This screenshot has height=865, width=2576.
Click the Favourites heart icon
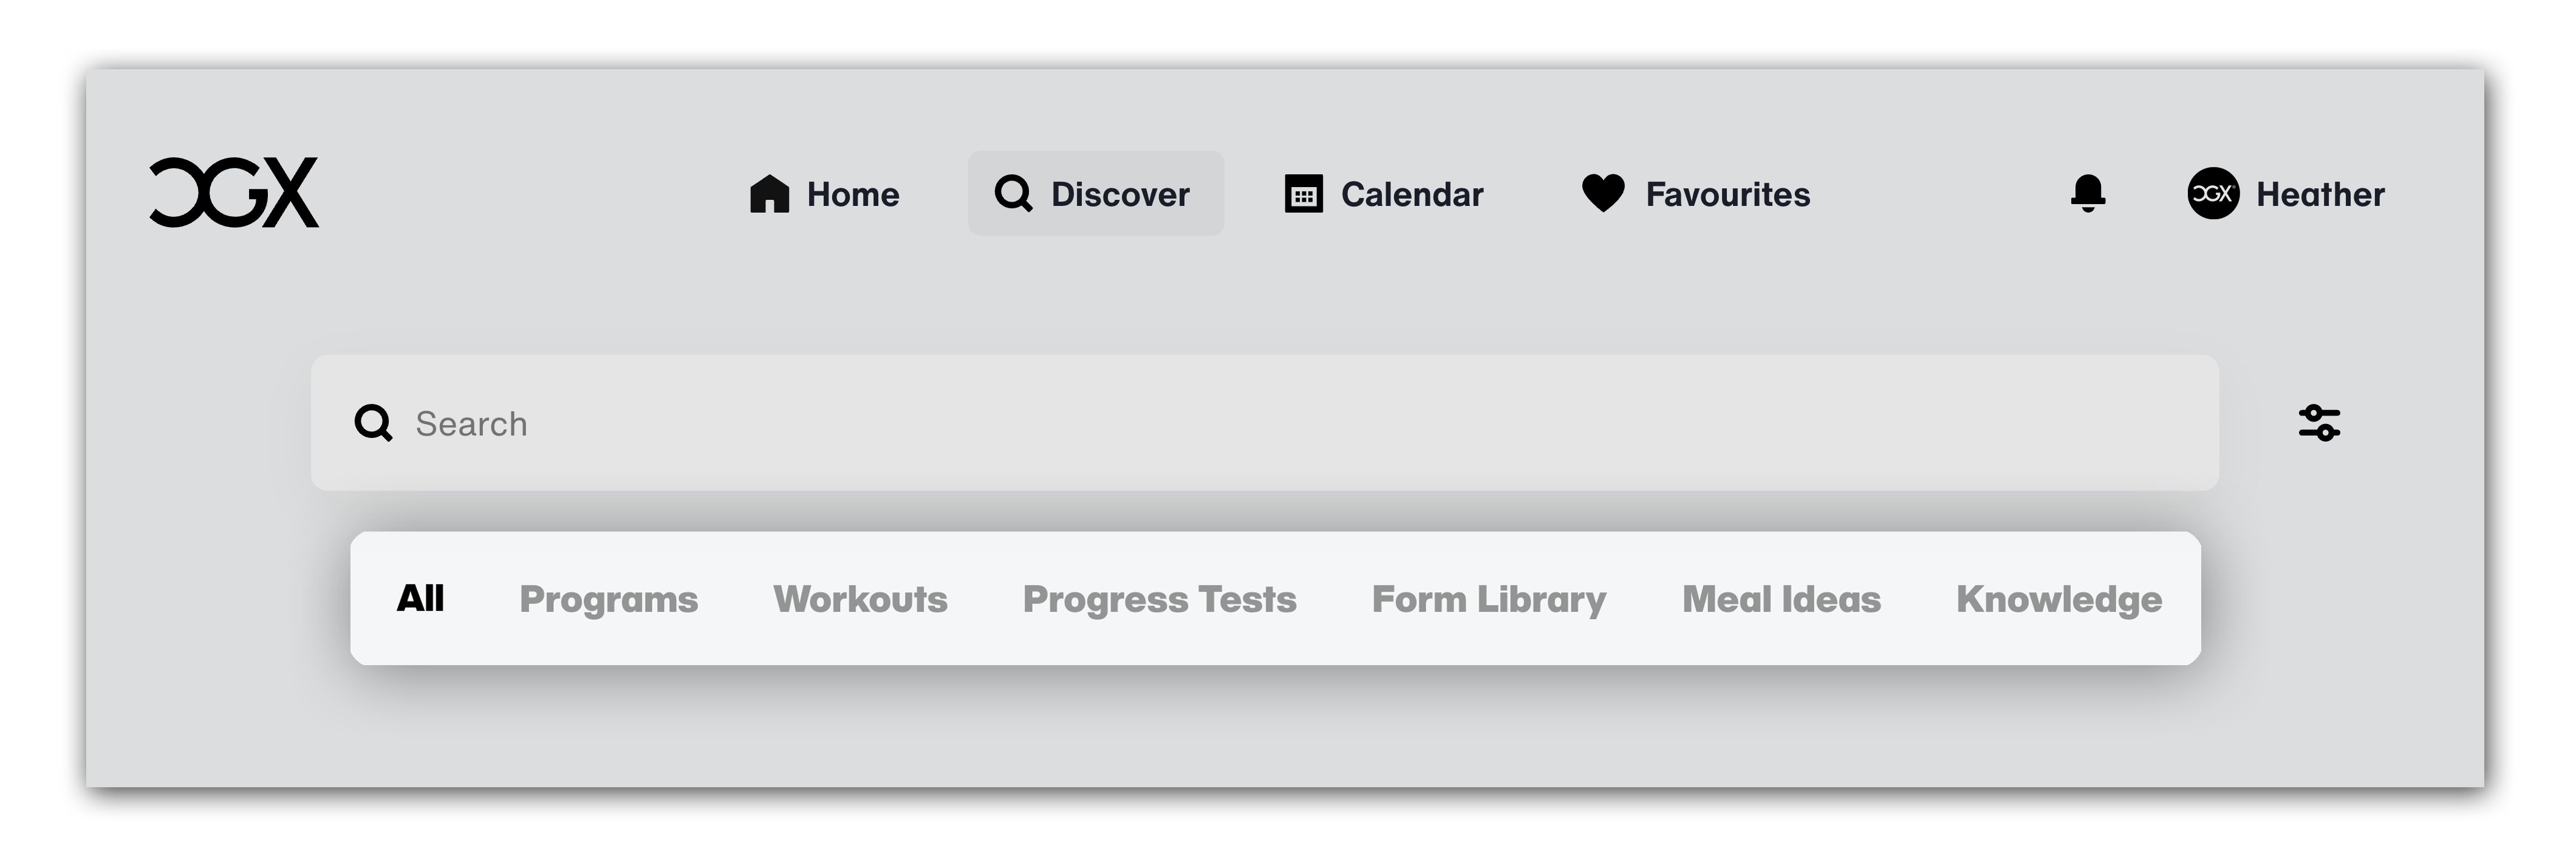coord(1603,193)
